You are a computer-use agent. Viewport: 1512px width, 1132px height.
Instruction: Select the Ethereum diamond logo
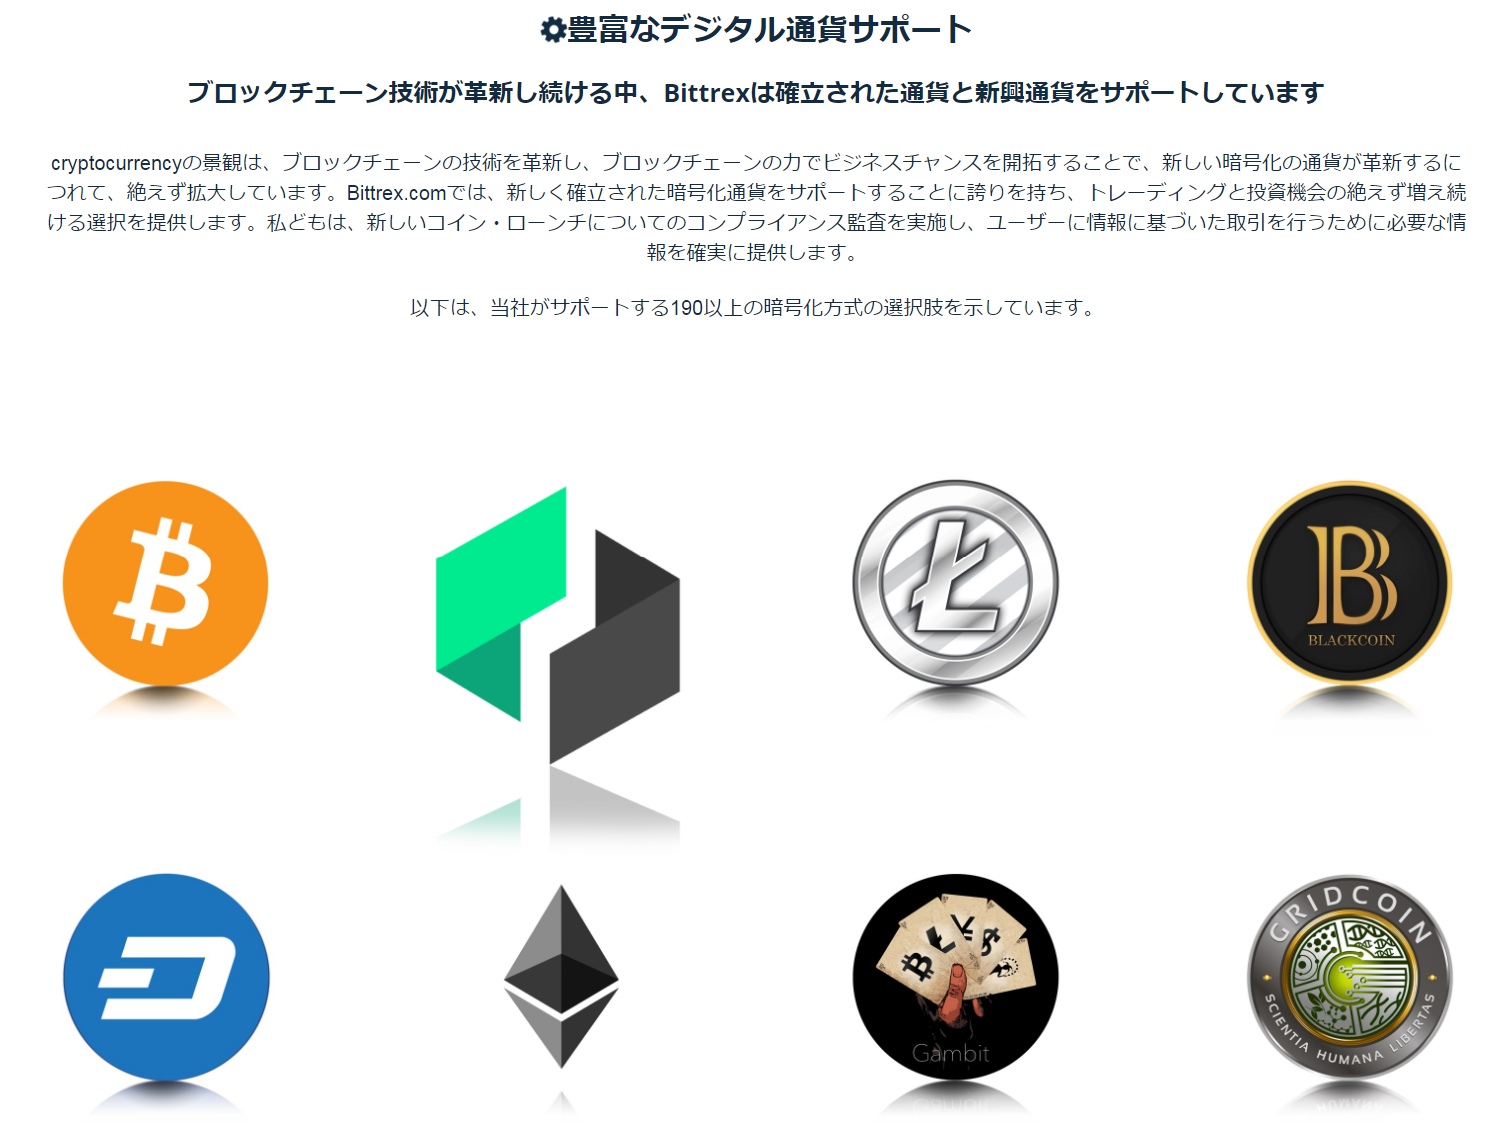point(561,977)
